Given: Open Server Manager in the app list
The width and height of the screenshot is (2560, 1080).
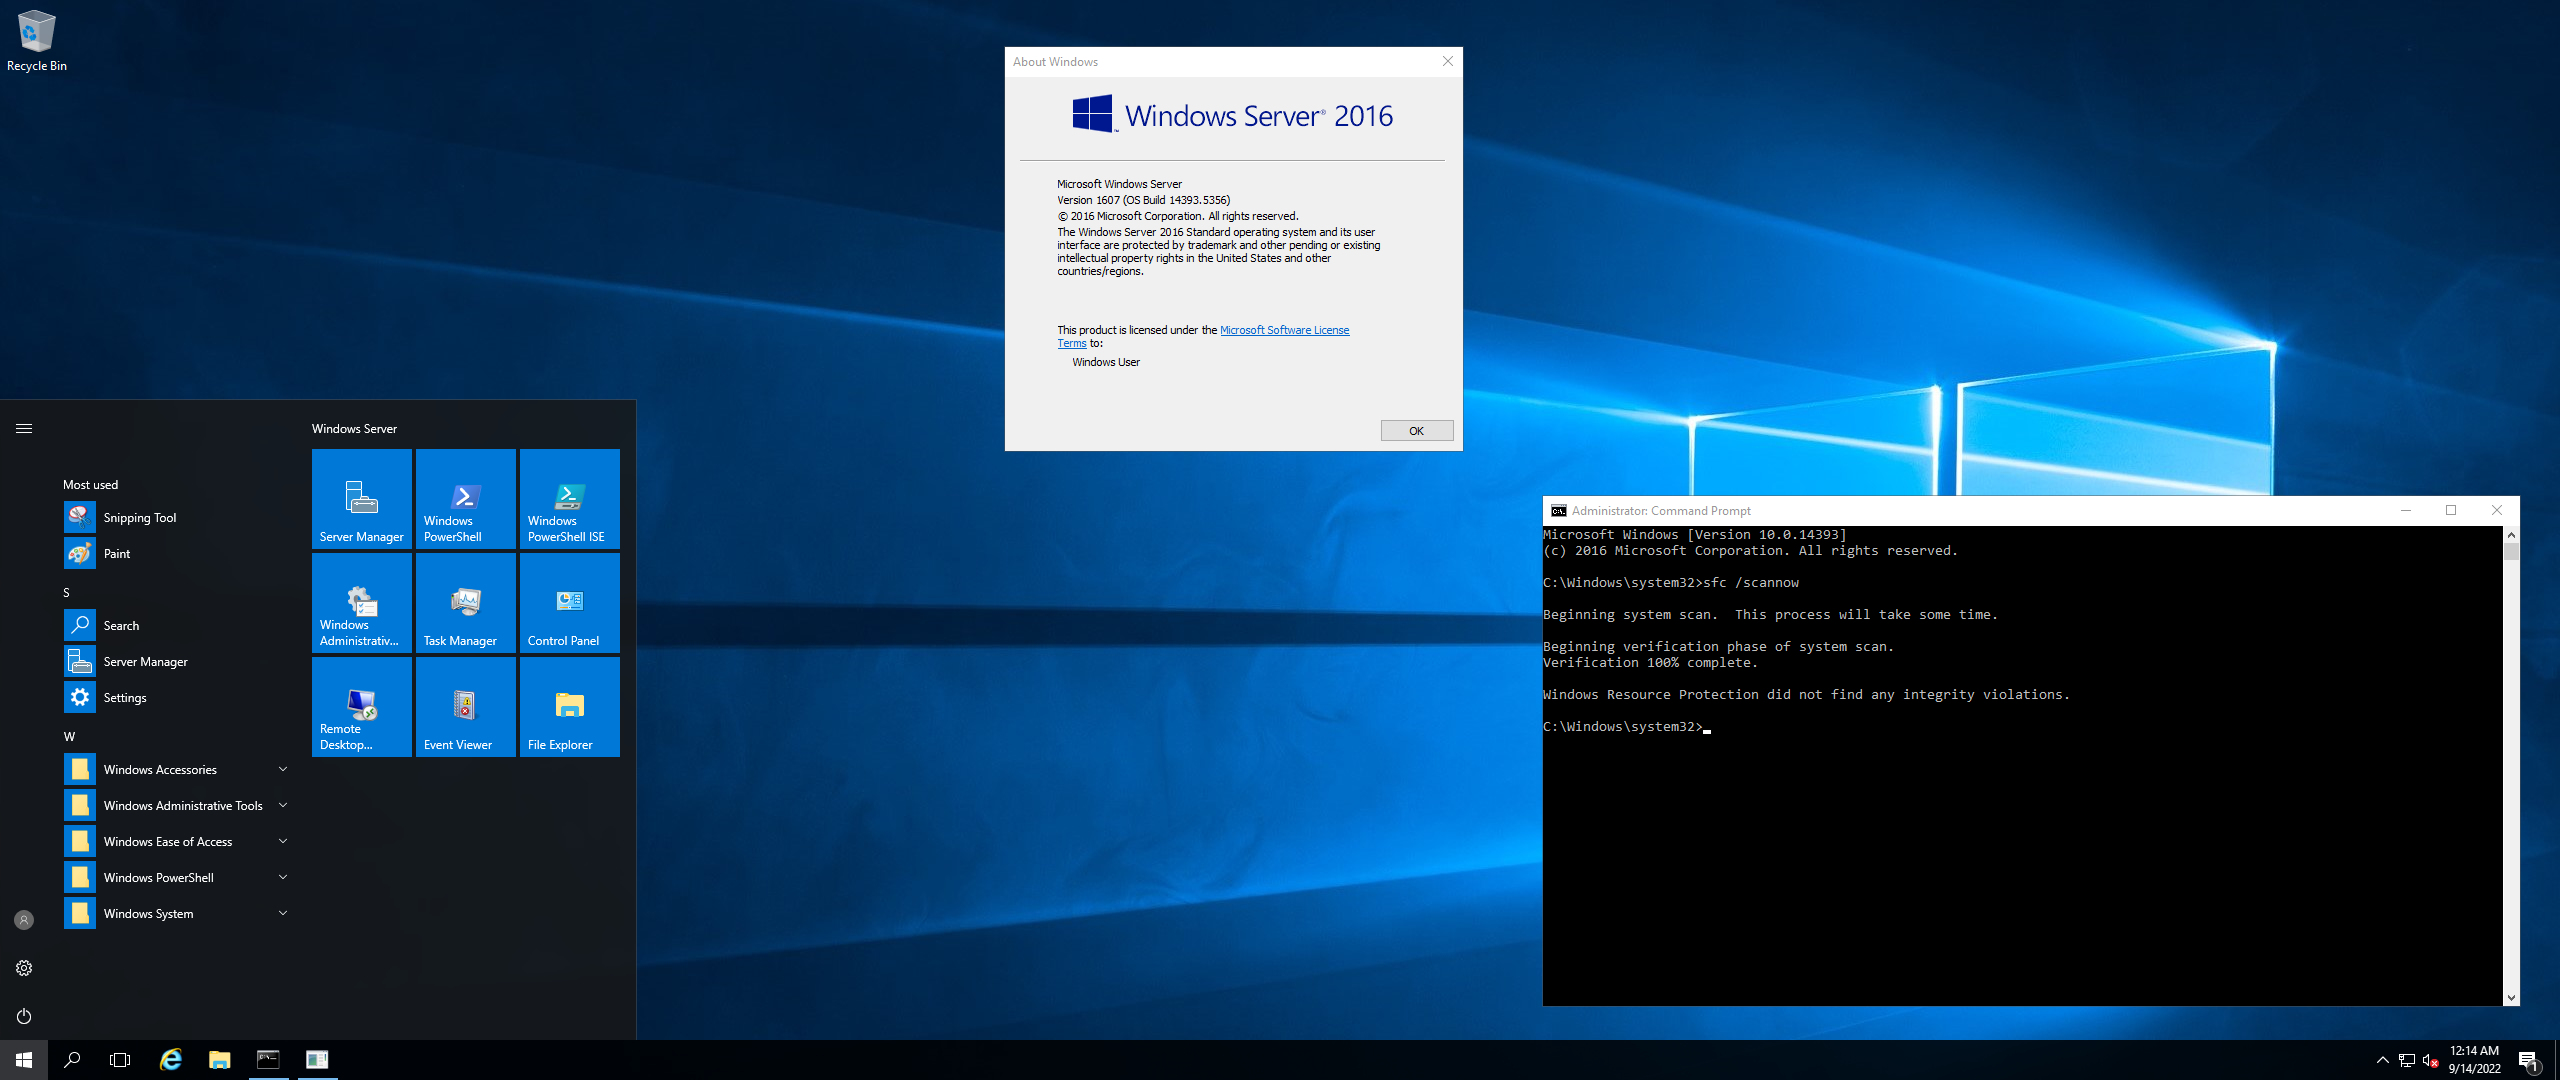Looking at the screenshot, I should click(x=176, y=661).
